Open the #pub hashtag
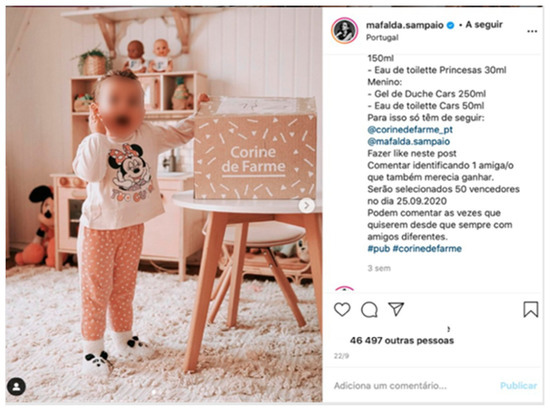The image size is (550, 412). [x=379, y=249]
